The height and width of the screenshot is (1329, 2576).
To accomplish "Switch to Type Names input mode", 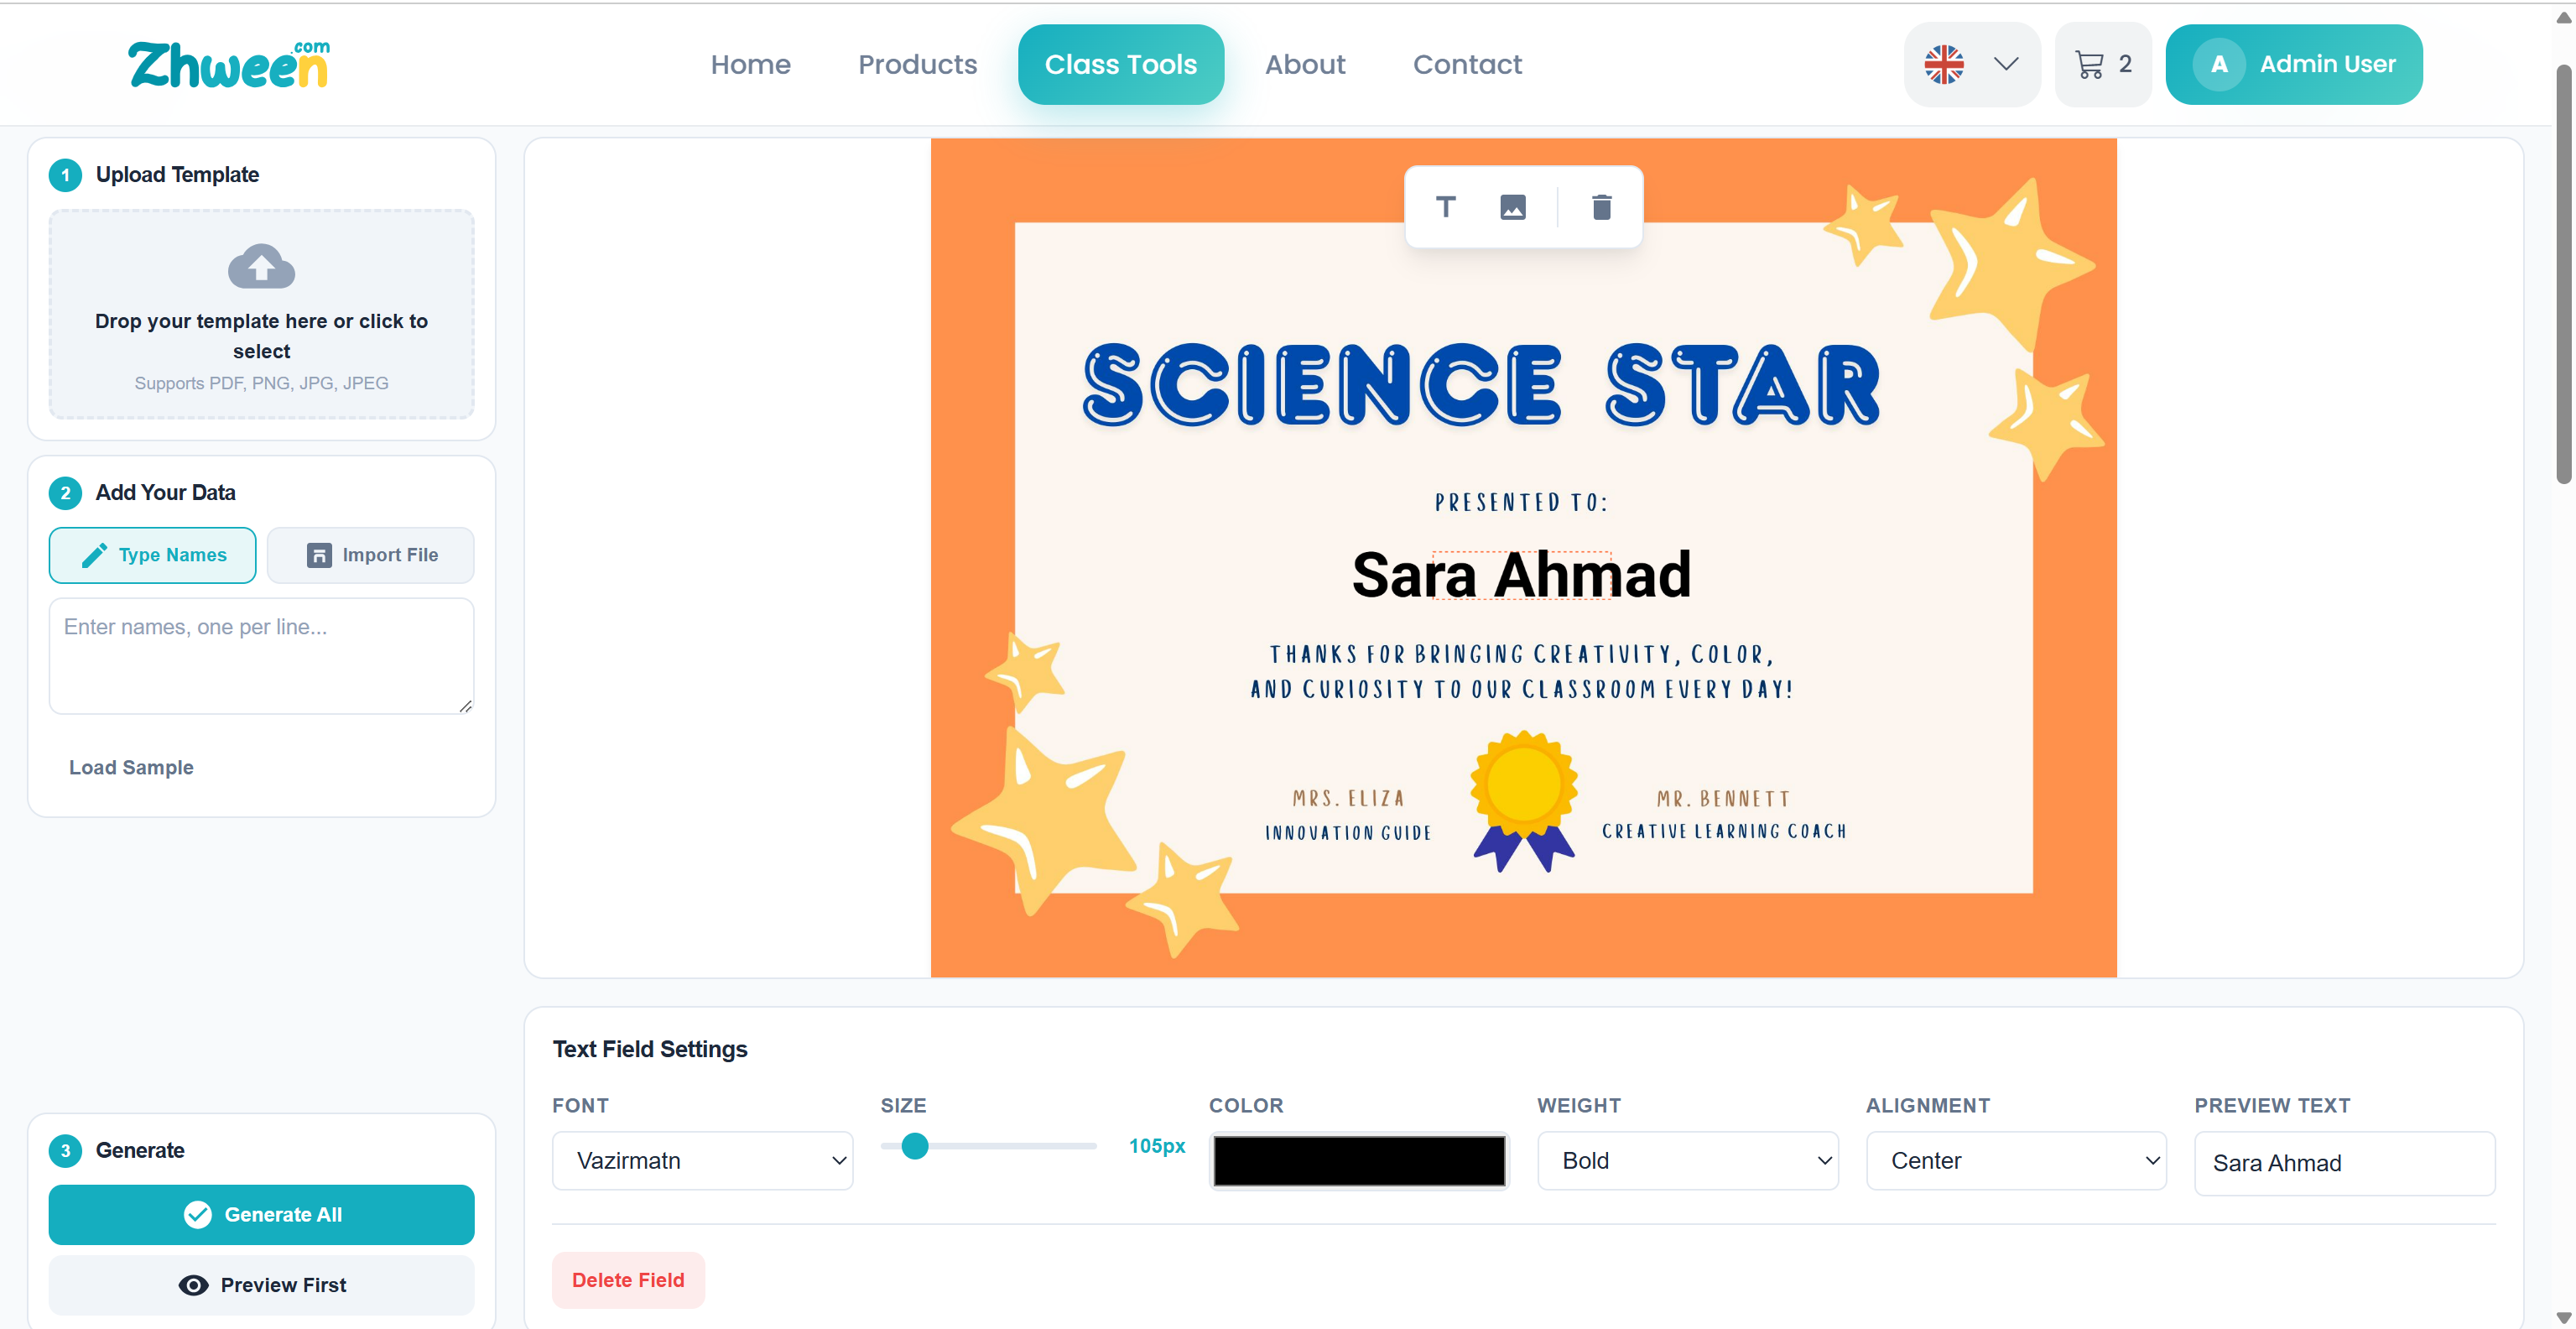I will pyautogui.click(x=152, y=555).
